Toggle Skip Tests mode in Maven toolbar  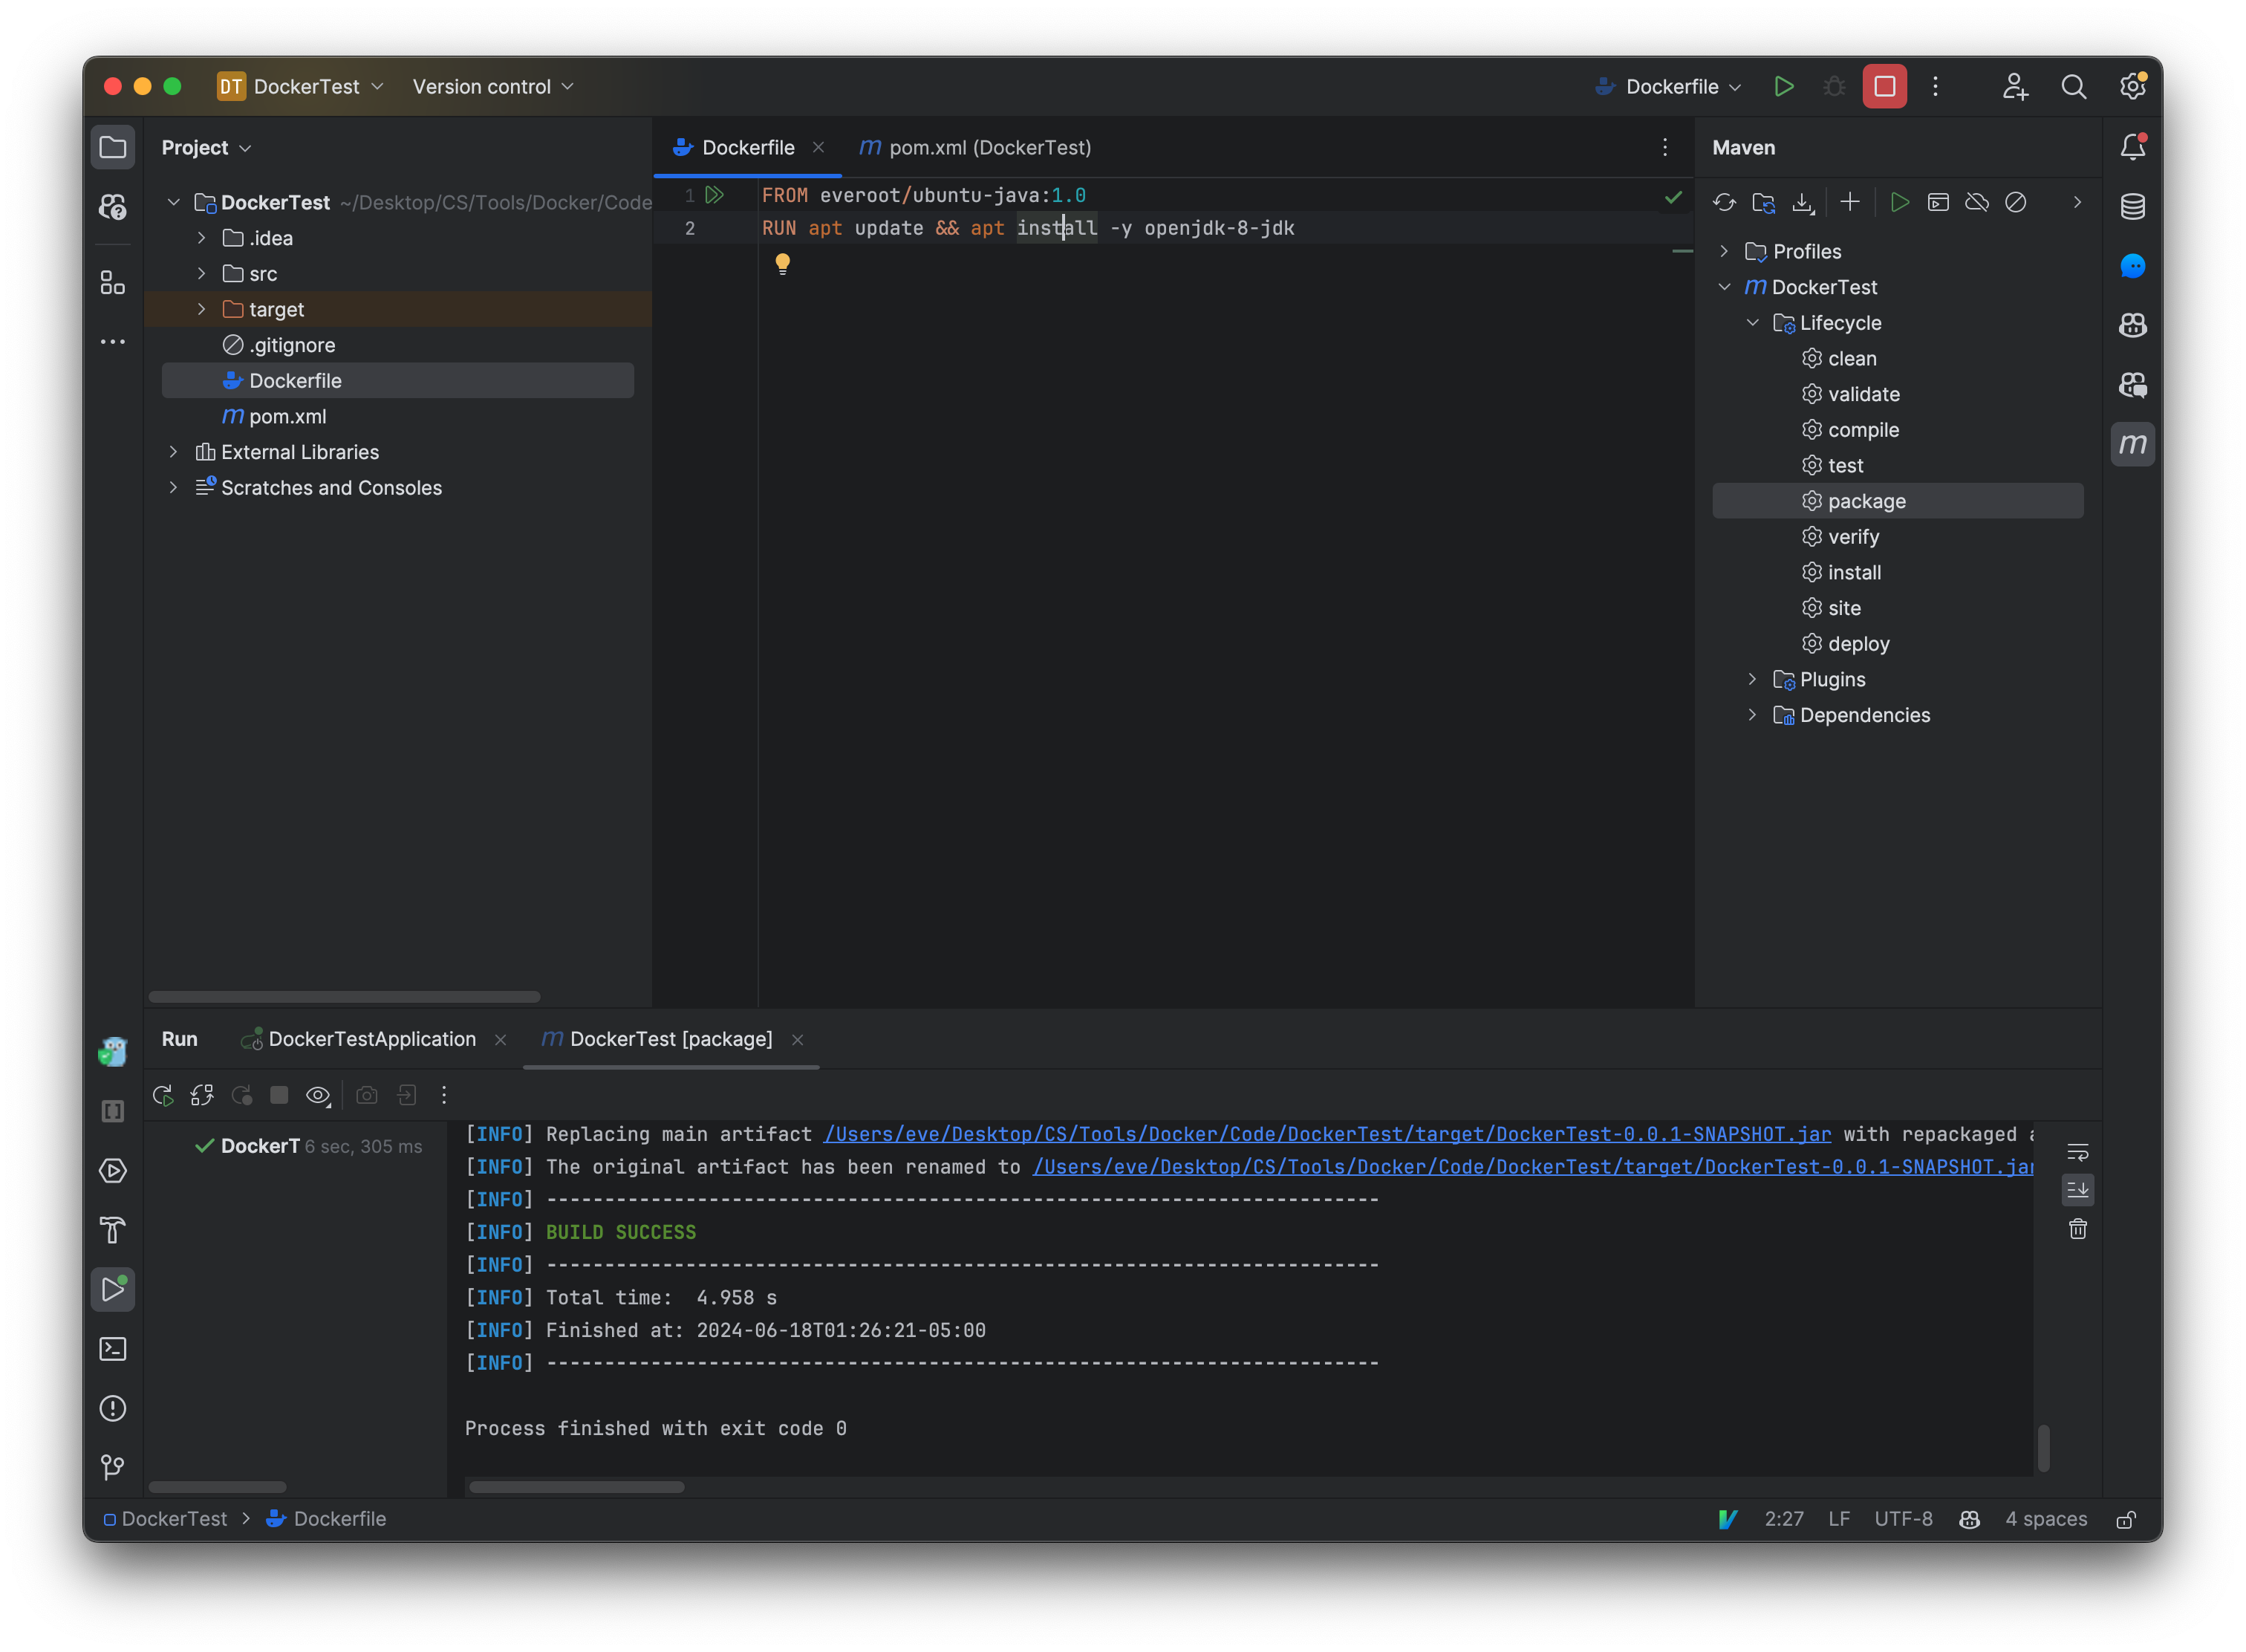2016,203
